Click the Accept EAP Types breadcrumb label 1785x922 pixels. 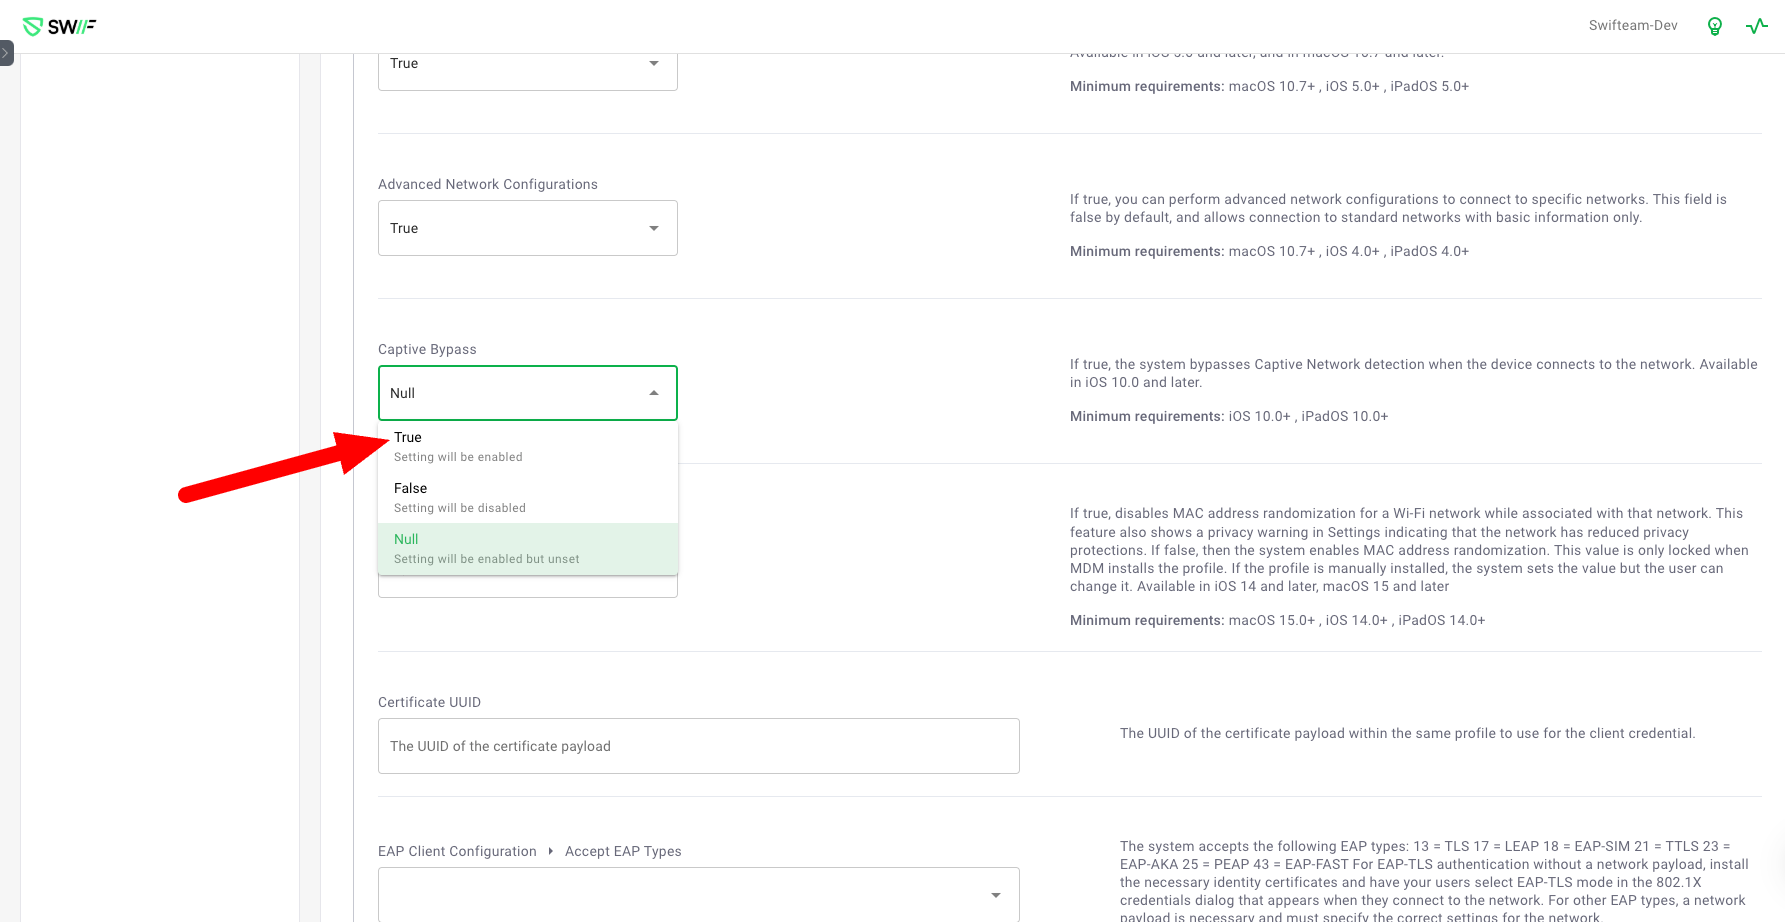coord(623,851)
